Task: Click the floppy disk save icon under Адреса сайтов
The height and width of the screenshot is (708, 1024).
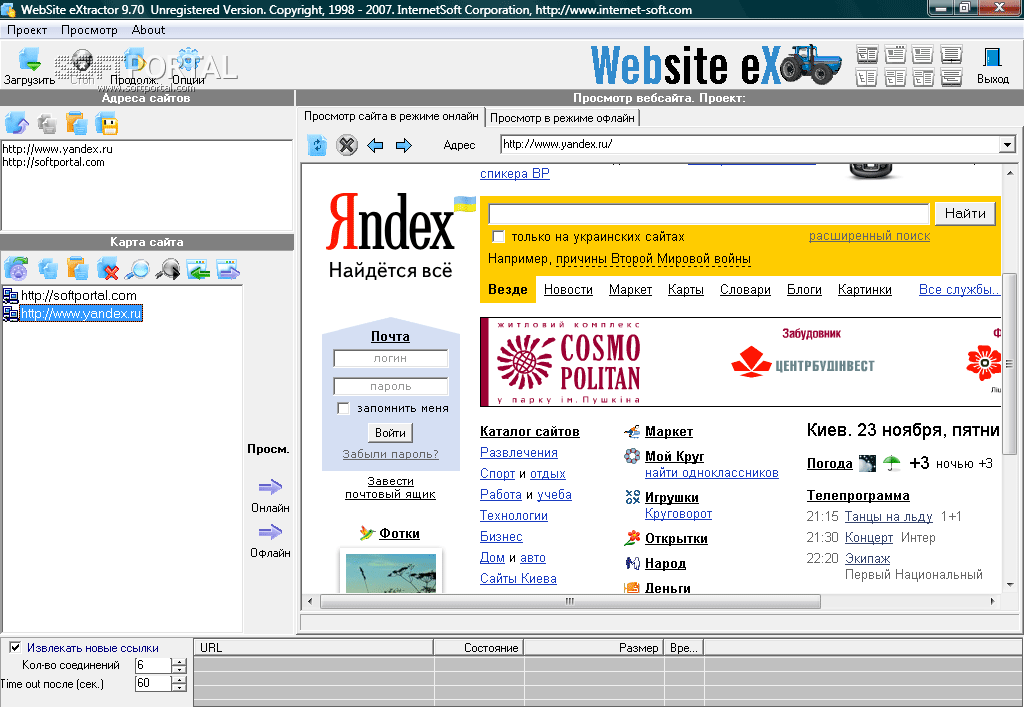Action: click(x=106, y=123)
